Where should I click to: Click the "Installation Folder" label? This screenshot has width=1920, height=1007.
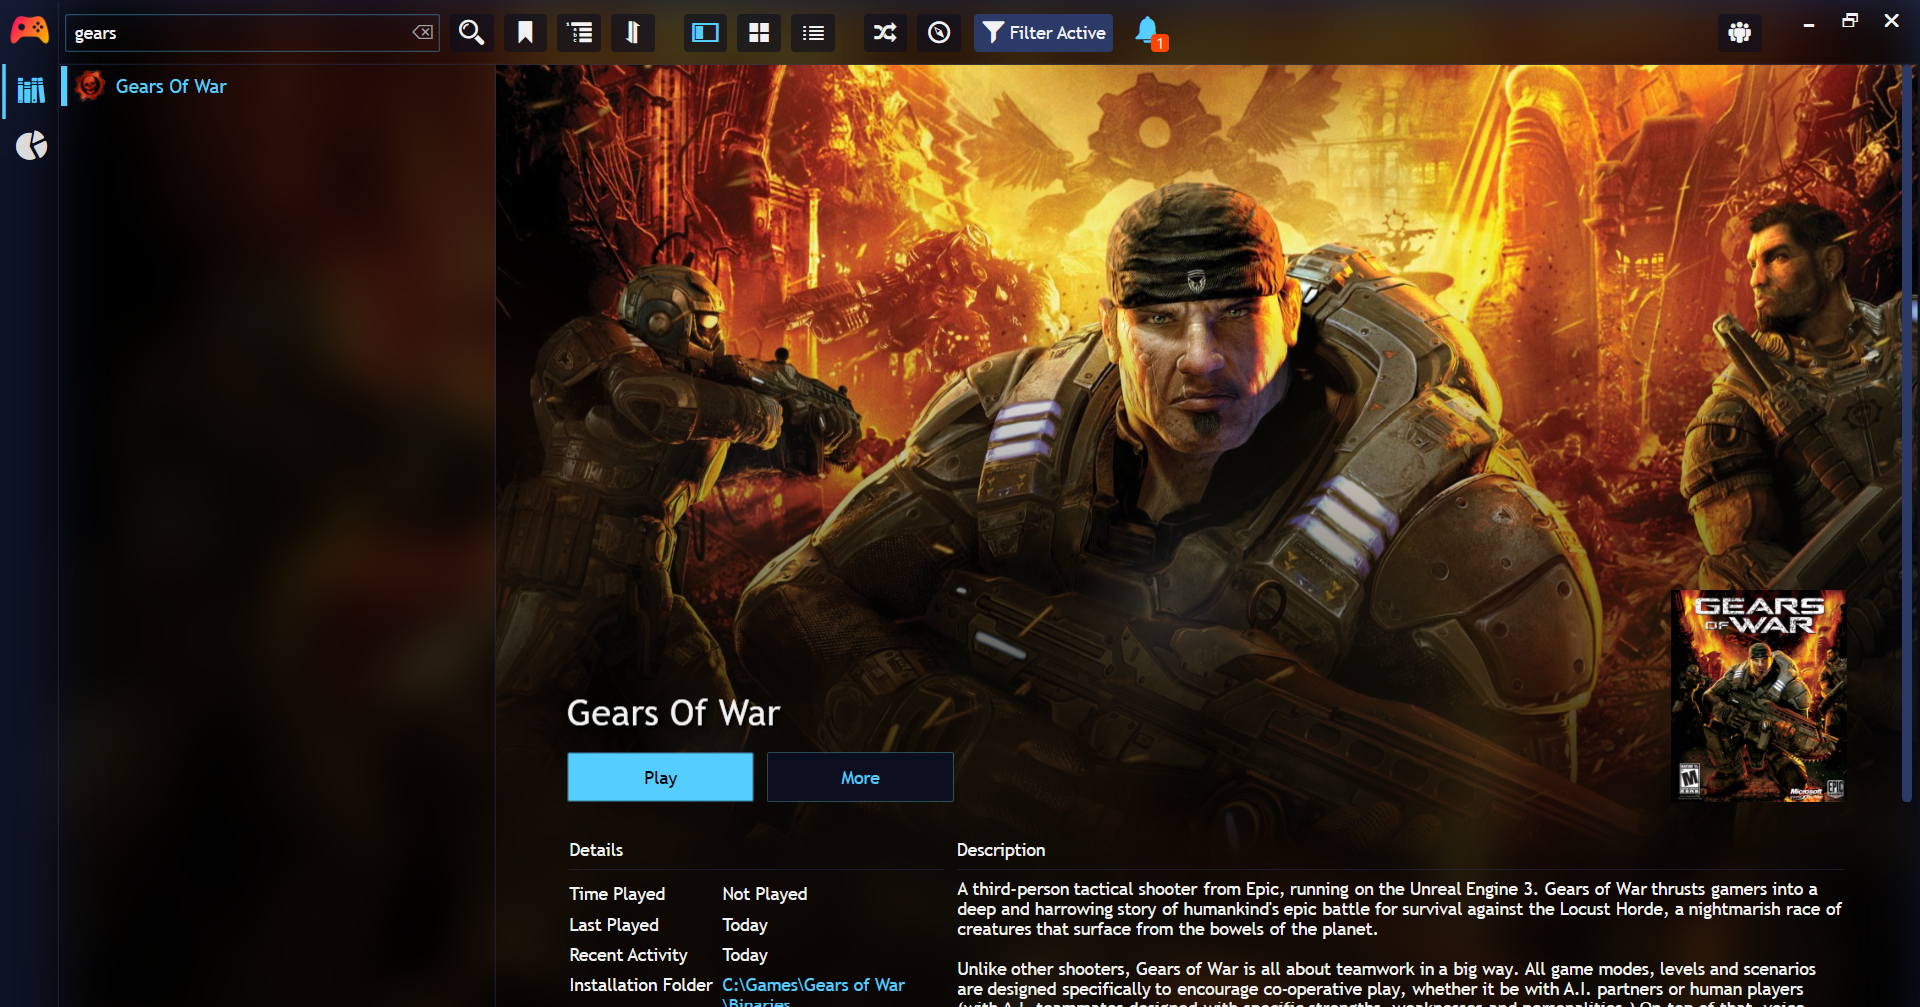point(641,985)
